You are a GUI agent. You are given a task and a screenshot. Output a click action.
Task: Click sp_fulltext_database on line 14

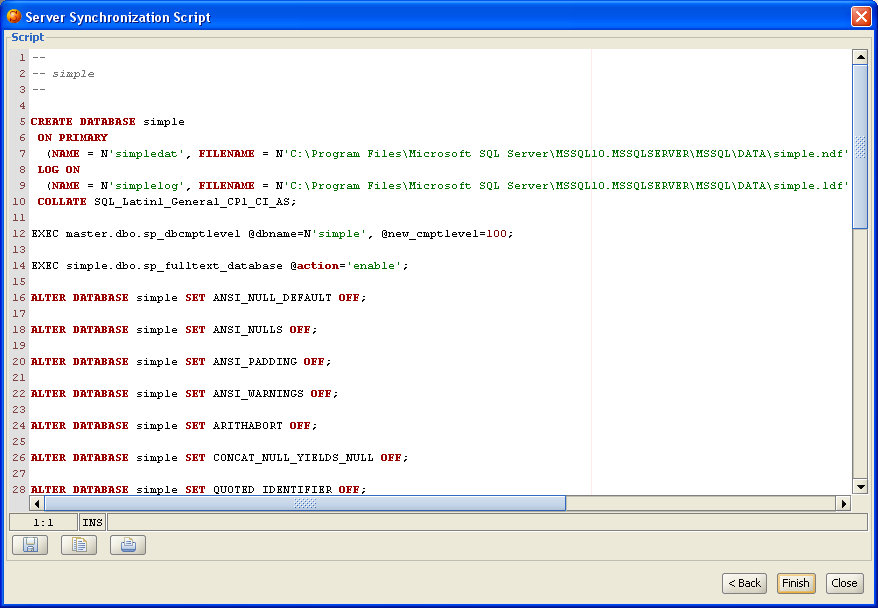[x=213, y=265]
